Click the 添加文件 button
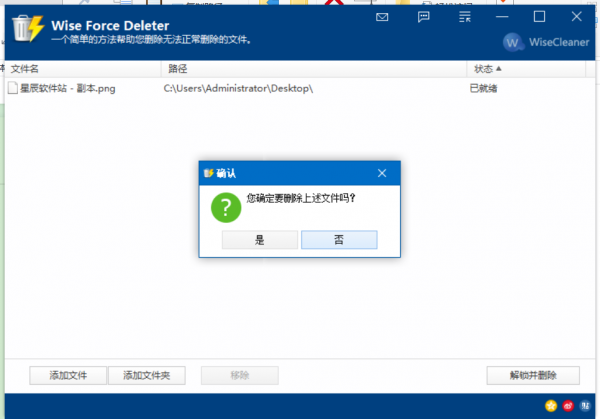 pyautogui.click(x=68, y=375)
